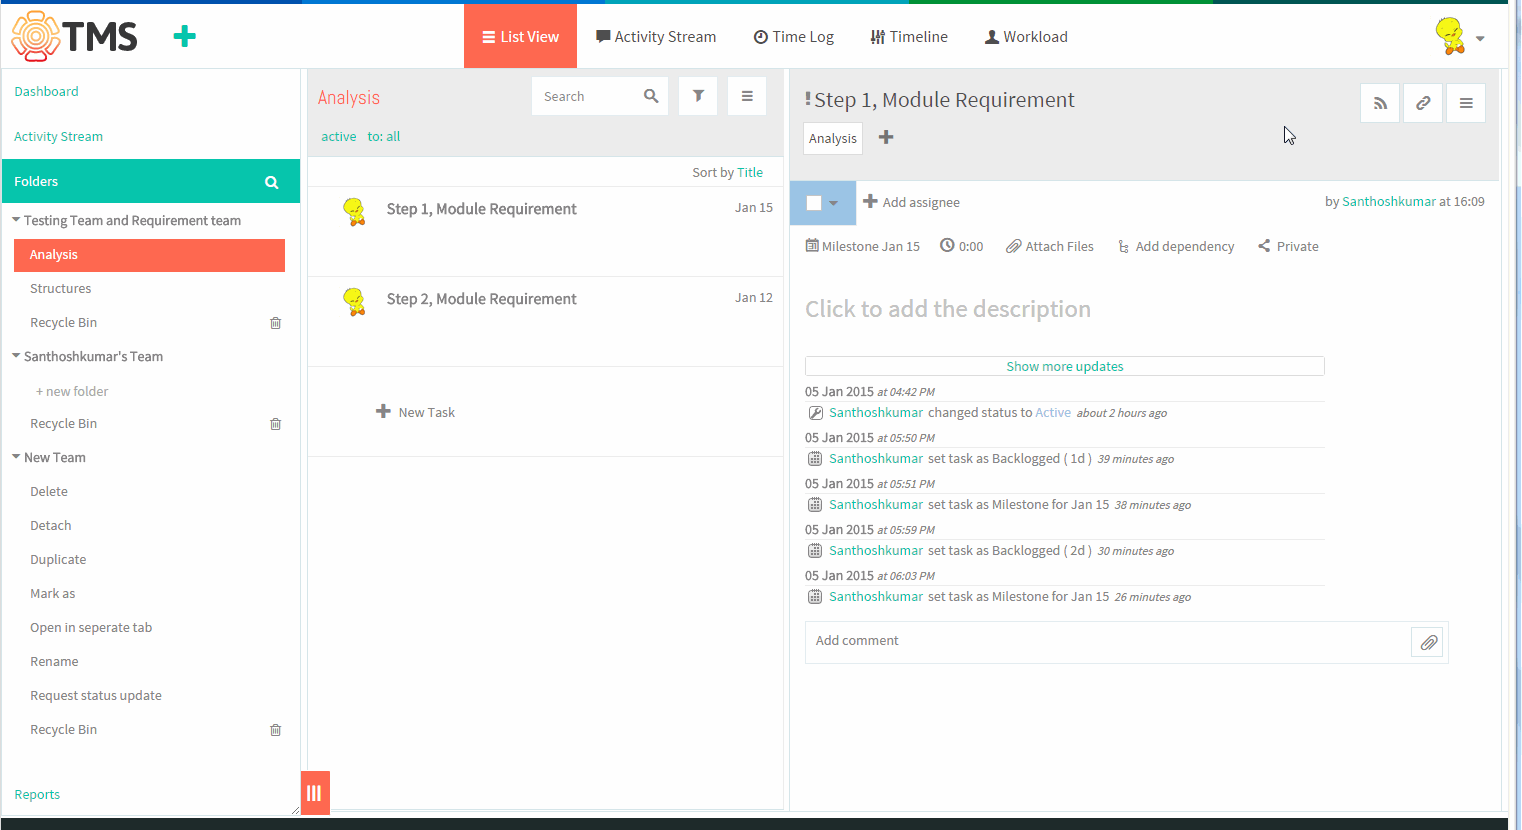Open the task detail hamburger menu
The width and height of the screenshot is (1522, 830).
click(1466, 103)
